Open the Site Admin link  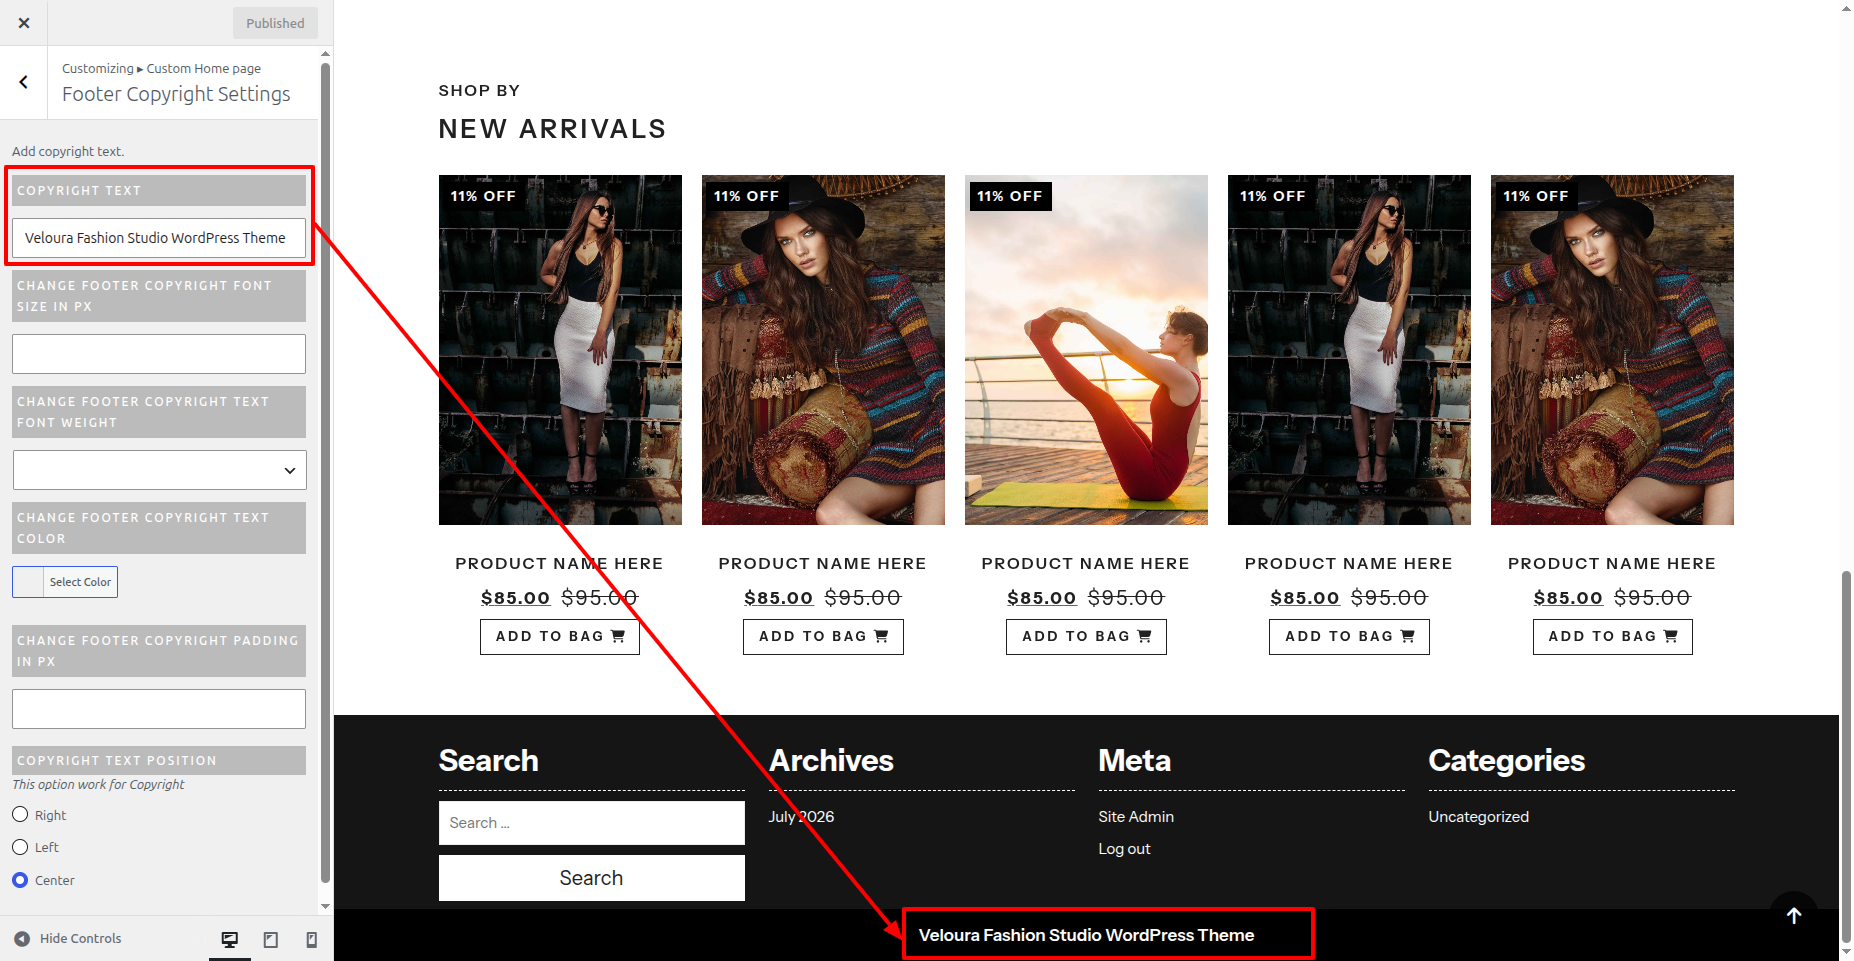(1136, 817)
